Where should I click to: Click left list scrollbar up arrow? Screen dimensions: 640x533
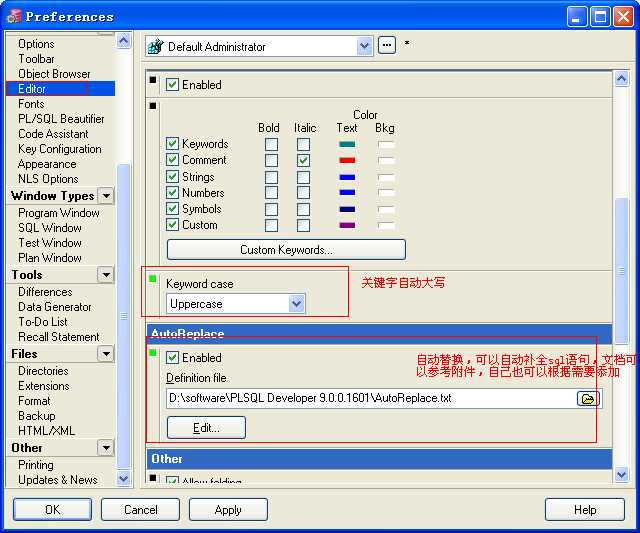[123, 40]
